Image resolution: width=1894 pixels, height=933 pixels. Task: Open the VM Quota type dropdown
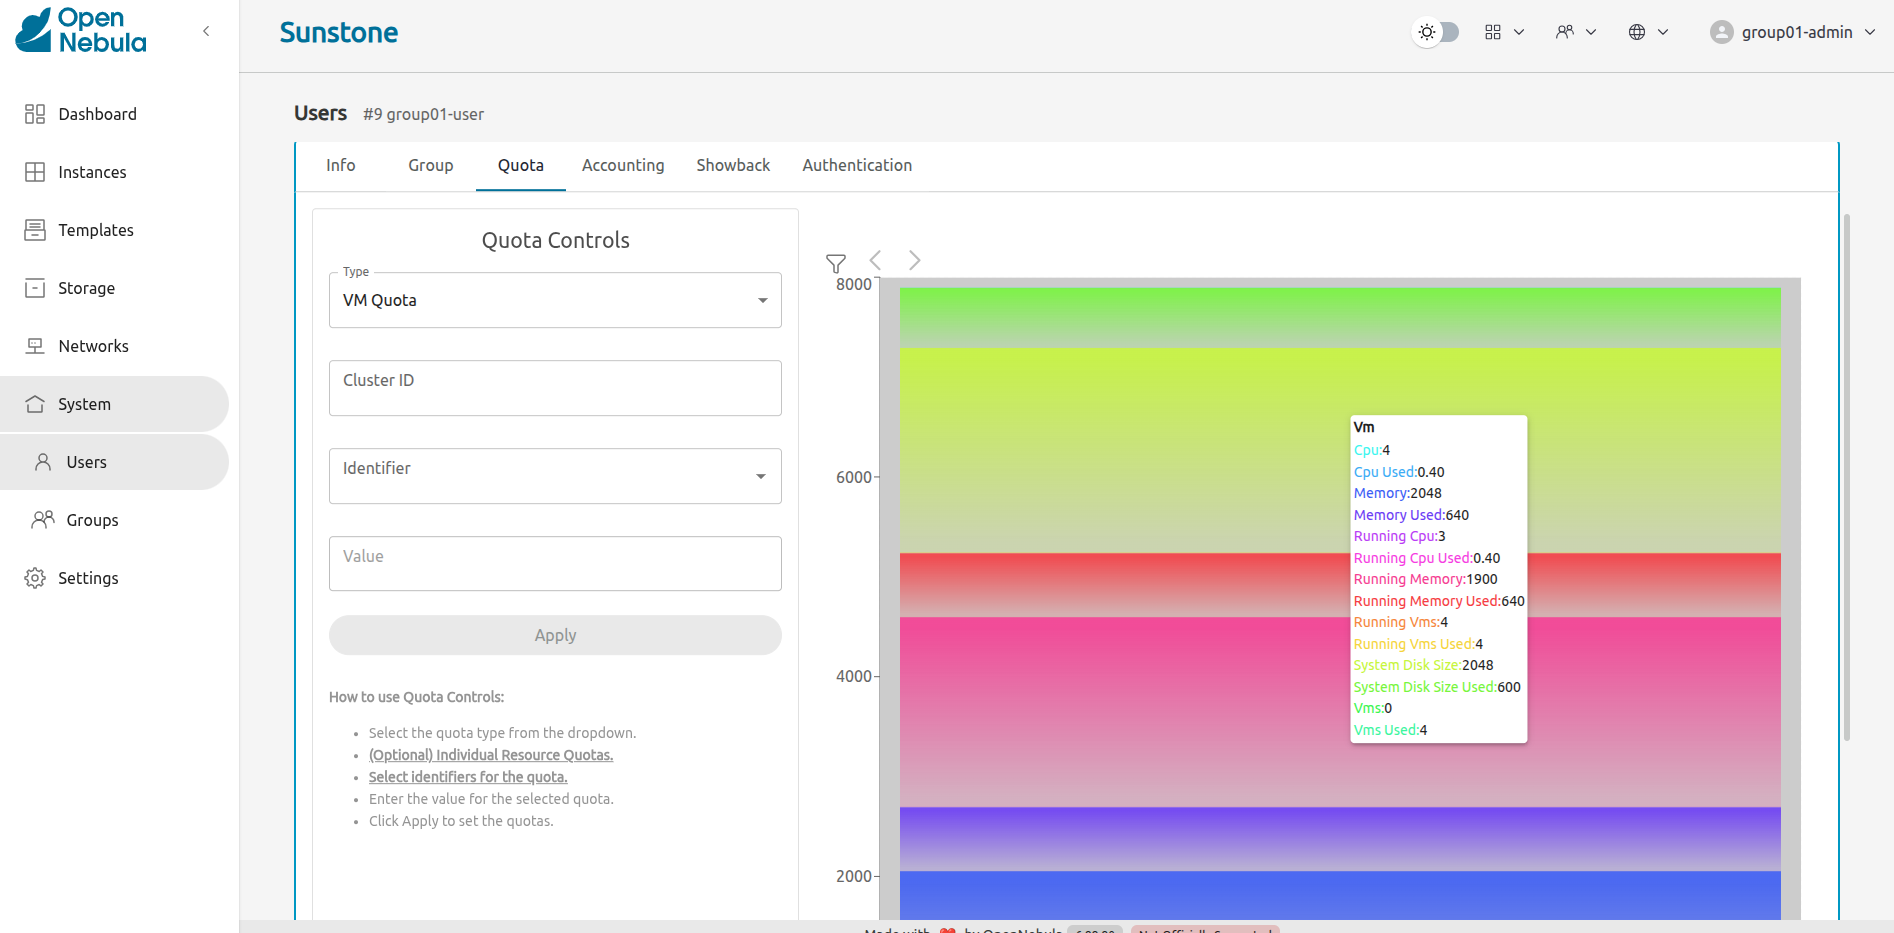(555, 300)
